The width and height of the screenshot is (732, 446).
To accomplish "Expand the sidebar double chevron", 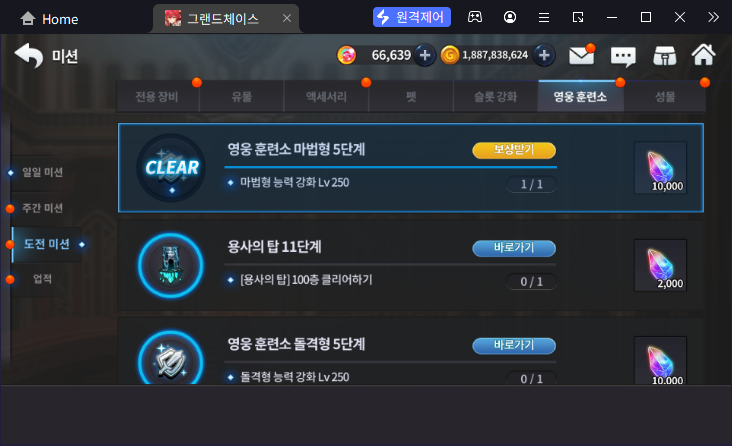I will (x=713, y=17).
